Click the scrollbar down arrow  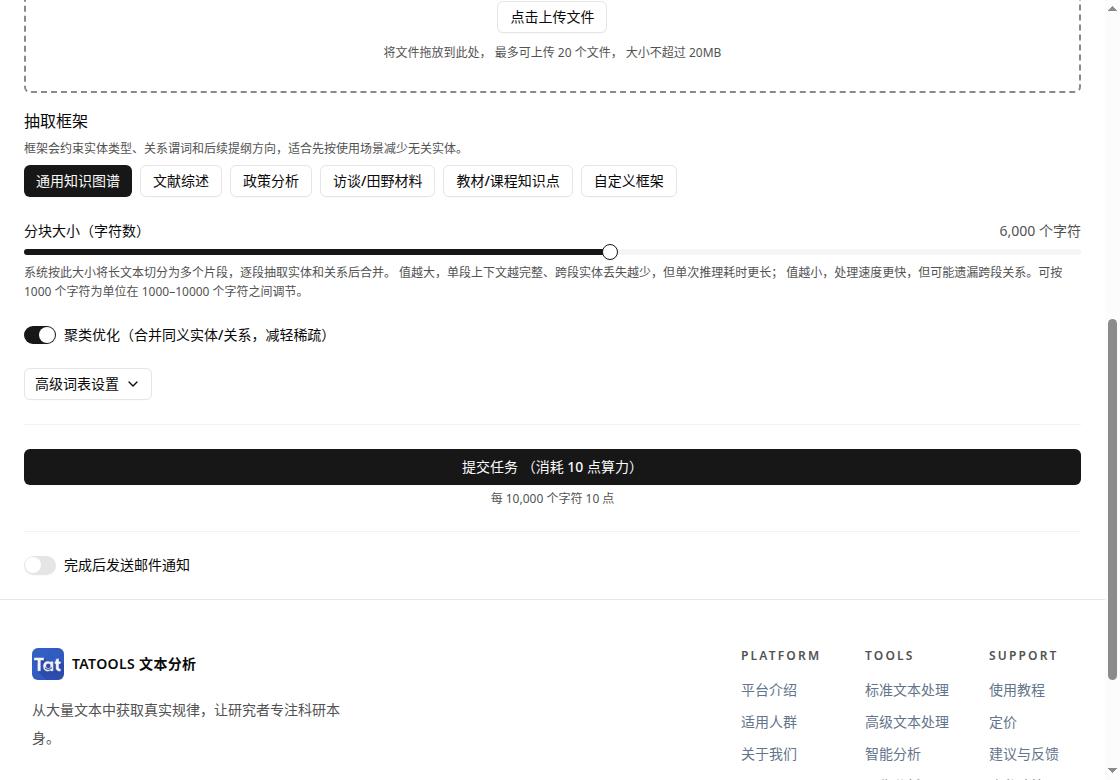tap(1112, 771)
